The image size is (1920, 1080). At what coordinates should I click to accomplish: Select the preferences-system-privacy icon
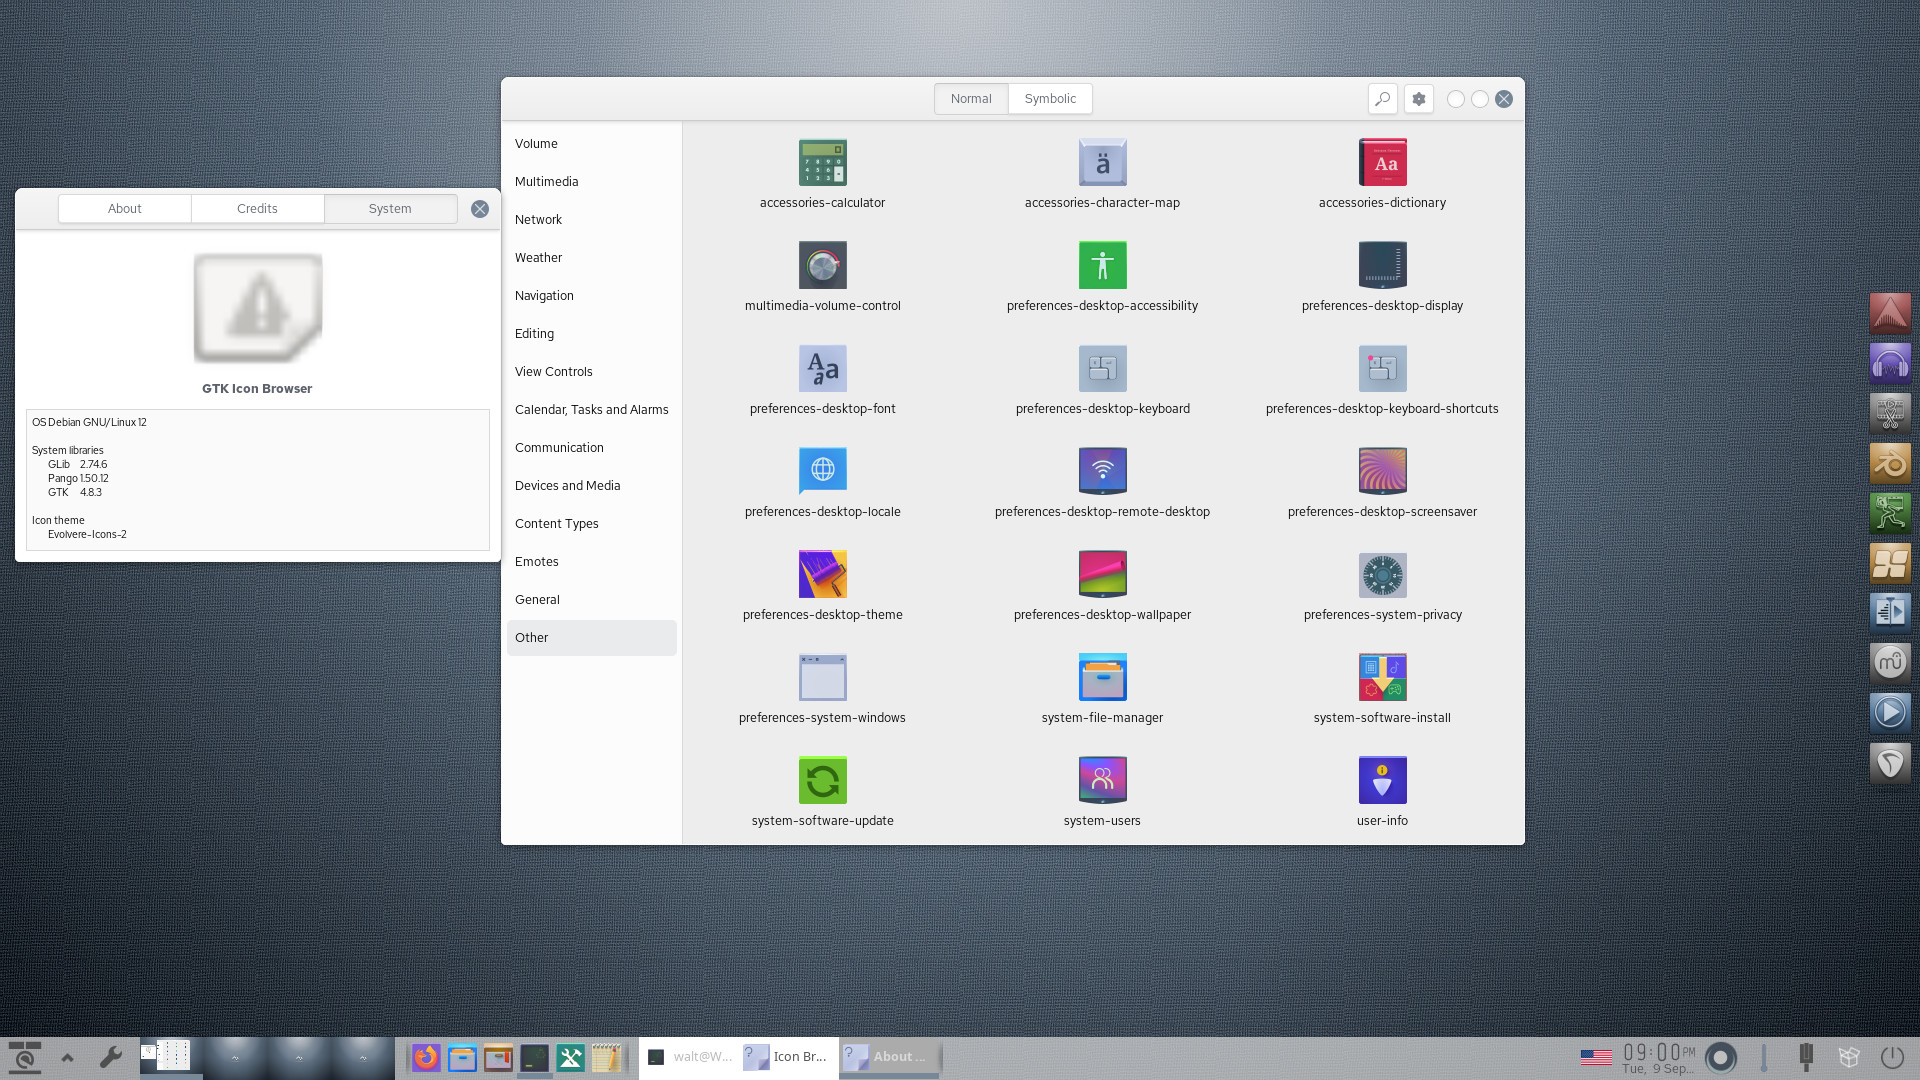1382,575
